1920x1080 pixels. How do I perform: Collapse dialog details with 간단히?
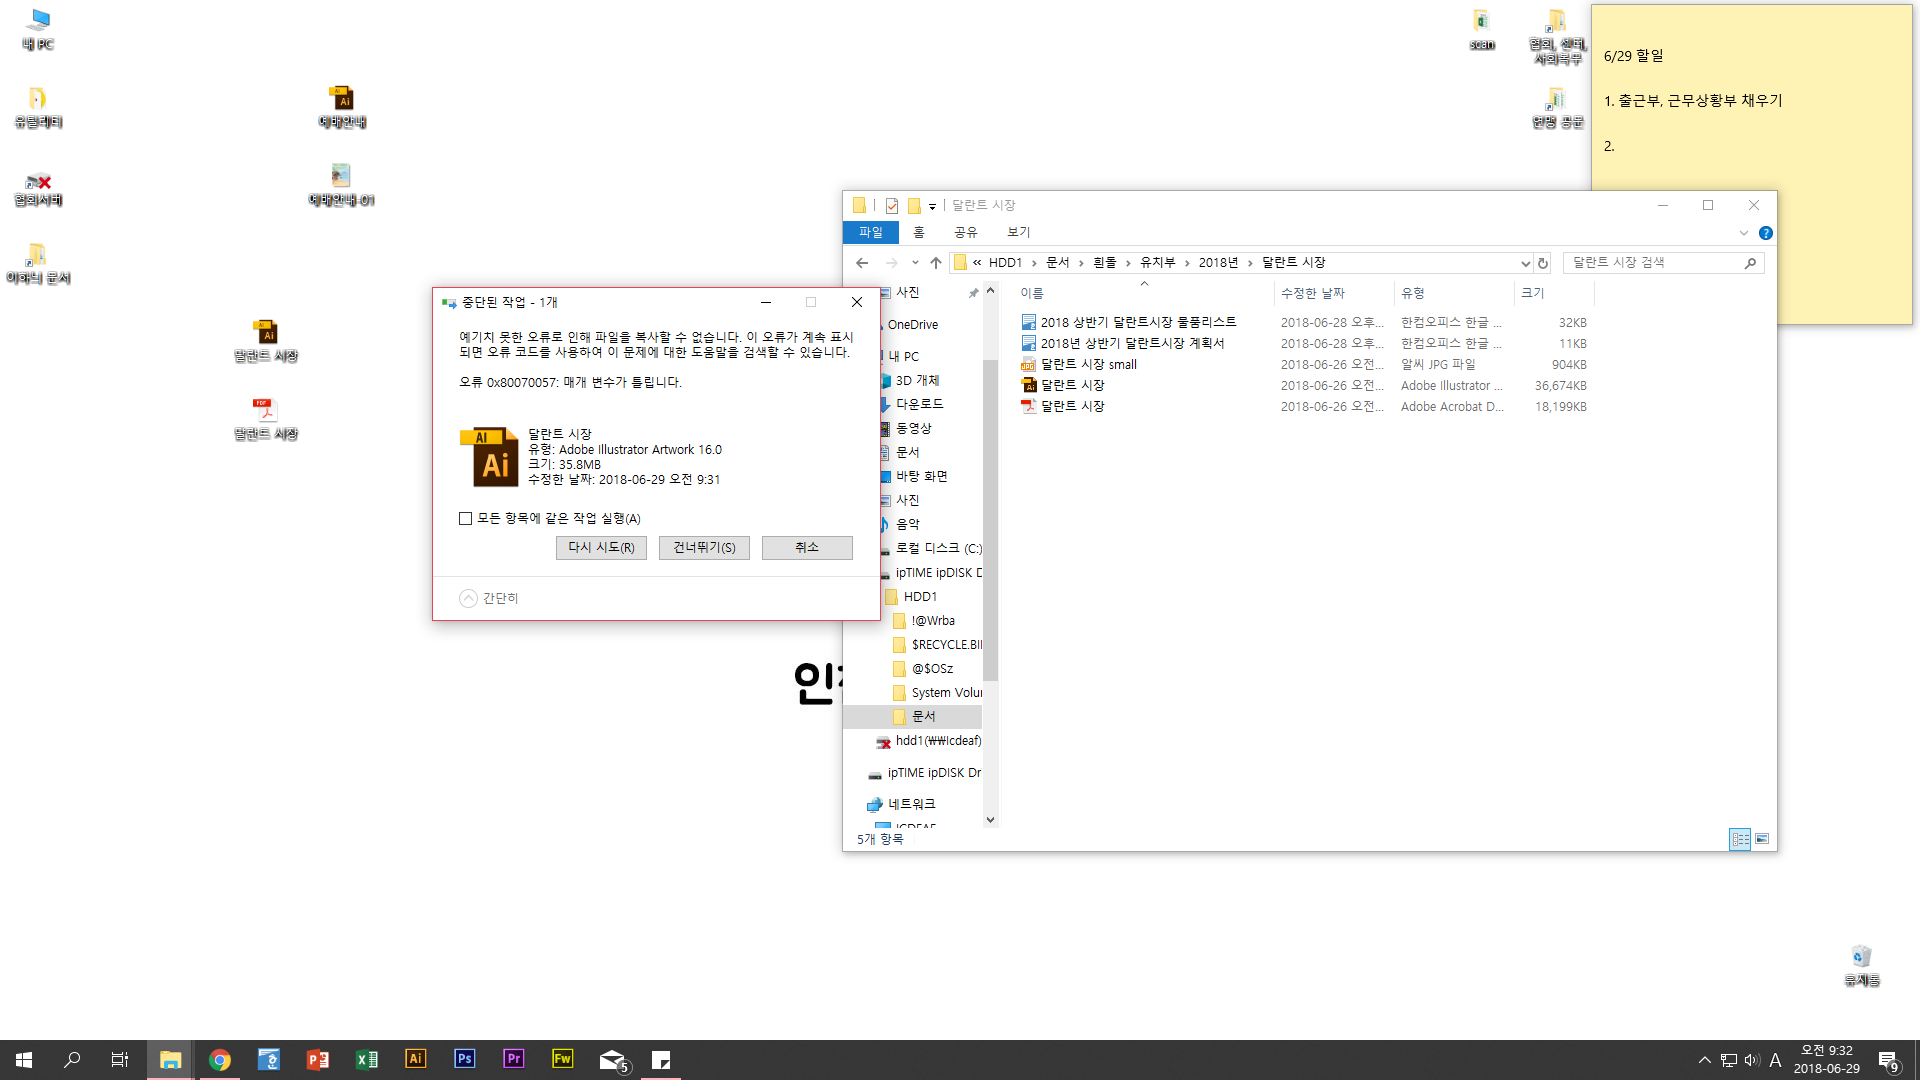click(x=488, y=598)
